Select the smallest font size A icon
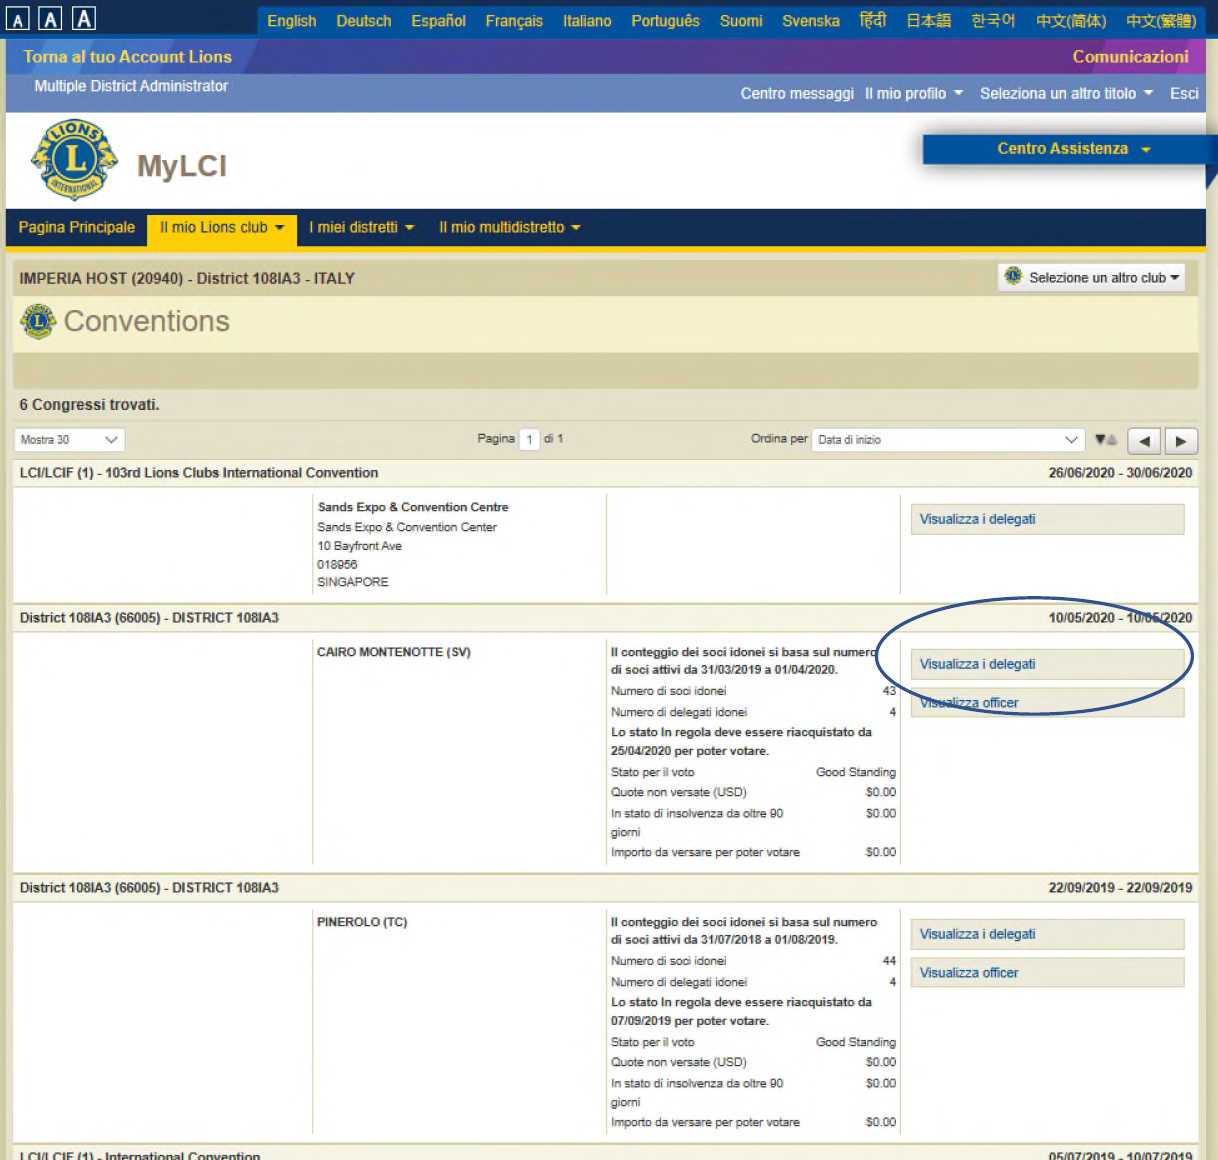Viewport: 1218px width, 1160px height. 17,19
